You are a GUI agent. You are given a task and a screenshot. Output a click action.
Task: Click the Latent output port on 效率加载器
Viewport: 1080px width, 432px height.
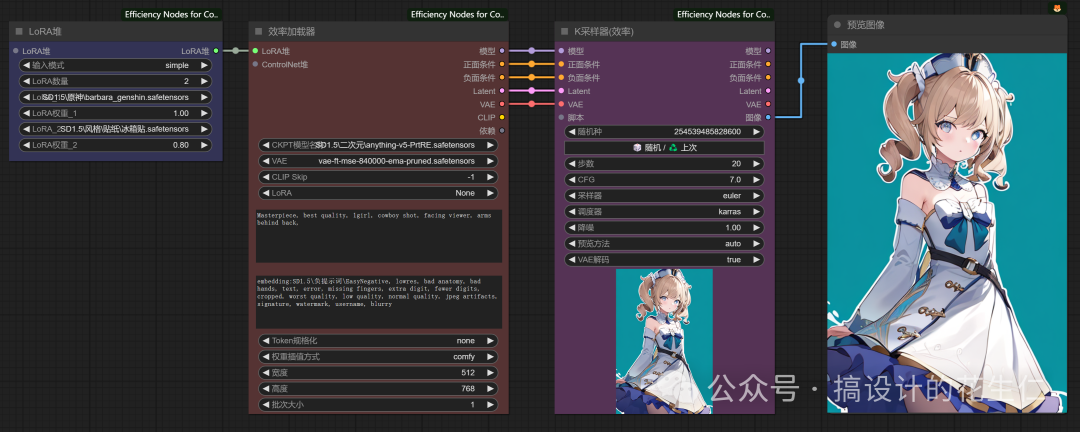click(502, 90)
